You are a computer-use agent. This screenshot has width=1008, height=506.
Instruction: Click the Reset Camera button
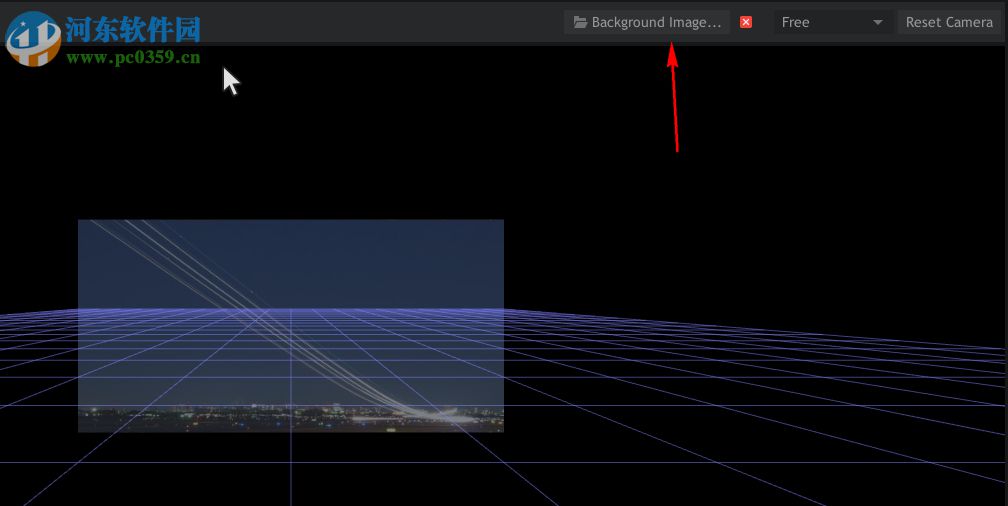[949, 23]
